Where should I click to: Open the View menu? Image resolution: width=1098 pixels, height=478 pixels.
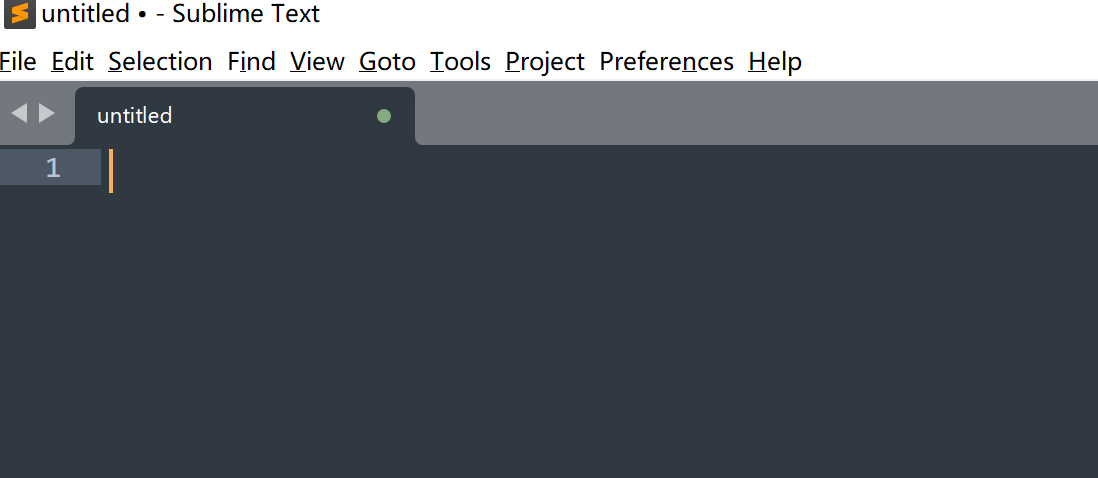pyautogui.click(x=317, y=62)
